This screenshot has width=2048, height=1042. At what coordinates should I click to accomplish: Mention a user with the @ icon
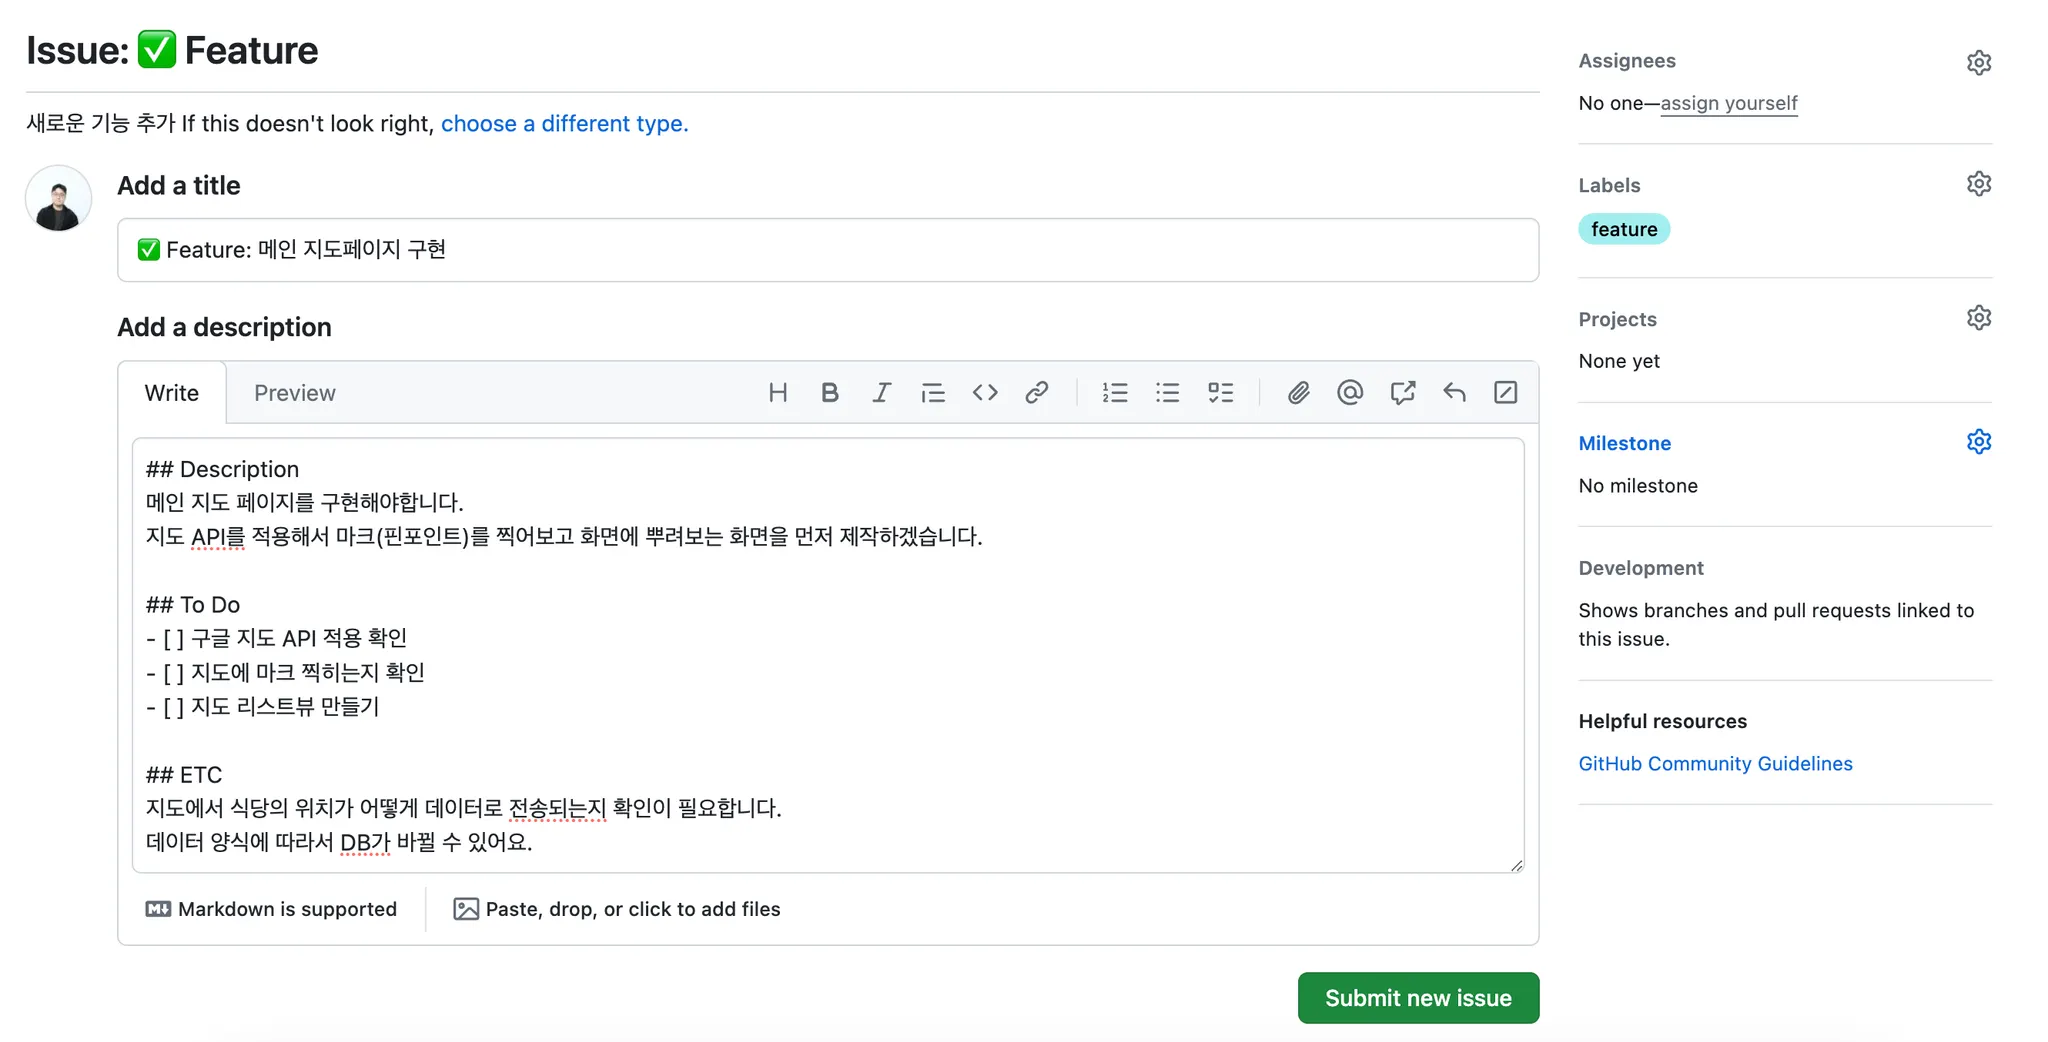tap(1350, 393)
